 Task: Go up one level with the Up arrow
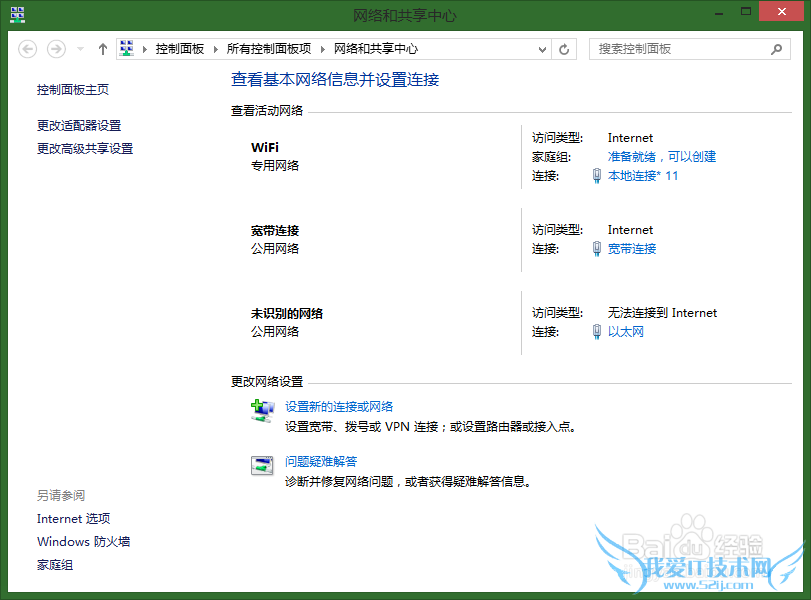(102, 49)
